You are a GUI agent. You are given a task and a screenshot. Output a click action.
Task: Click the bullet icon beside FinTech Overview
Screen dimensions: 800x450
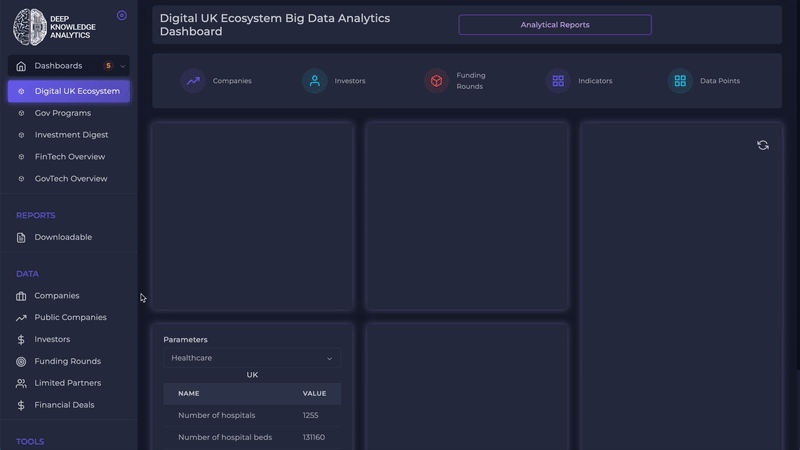point(21,157)
